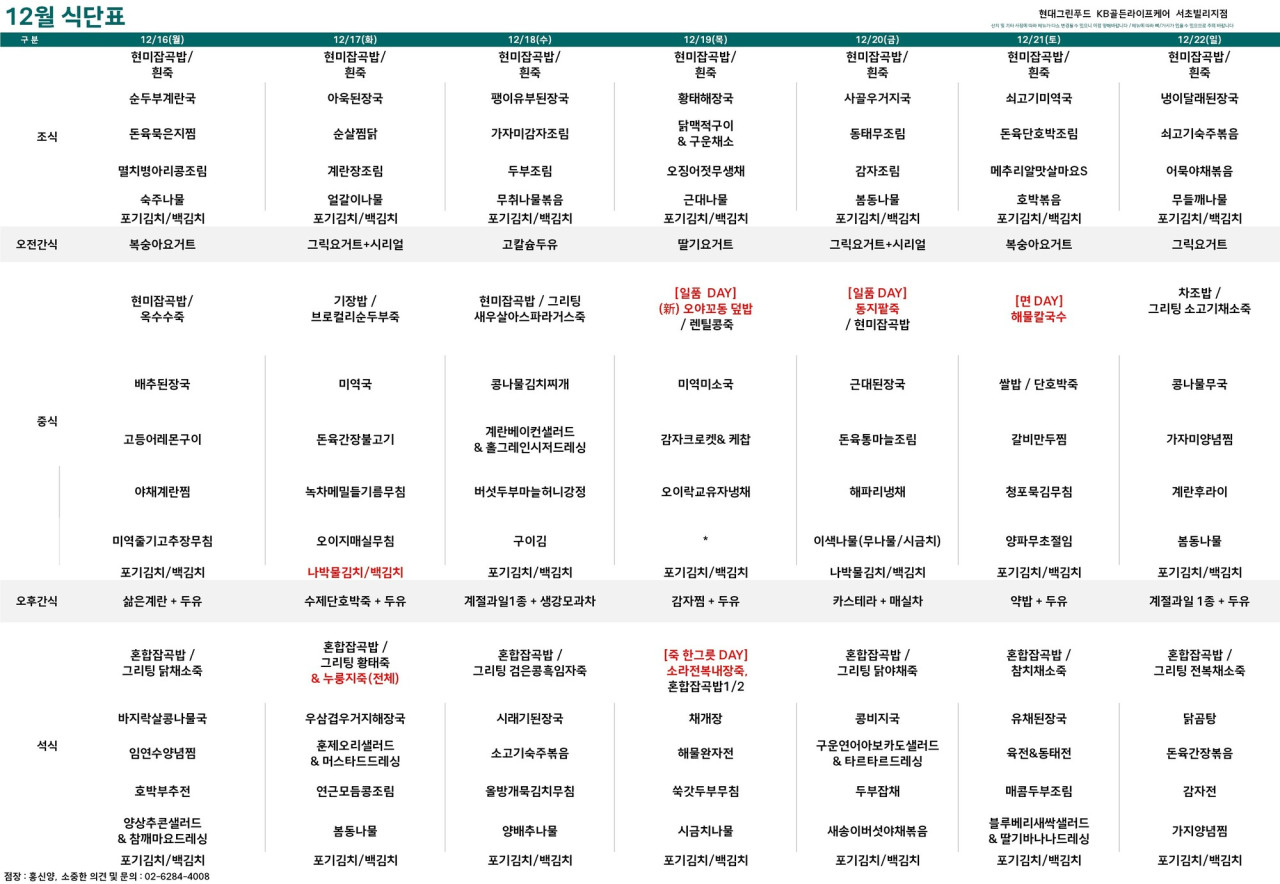Click the red 누룽지죽(전체) text

tap(355, 678)
